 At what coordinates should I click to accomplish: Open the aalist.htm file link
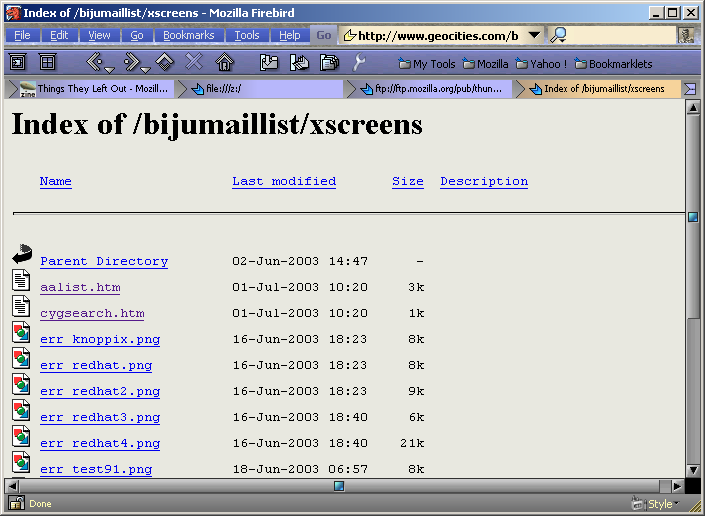tap(80, 287)
